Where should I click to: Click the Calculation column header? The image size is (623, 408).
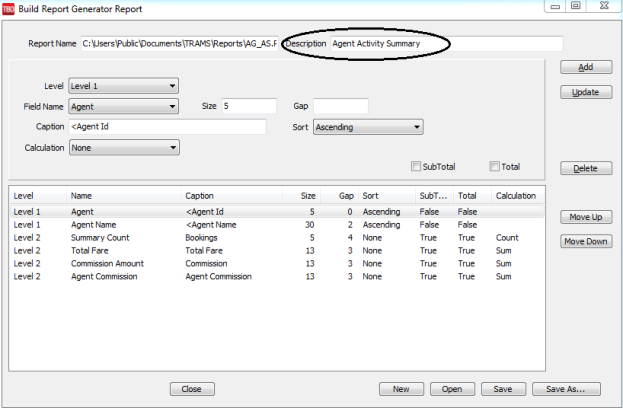point(518,196)
